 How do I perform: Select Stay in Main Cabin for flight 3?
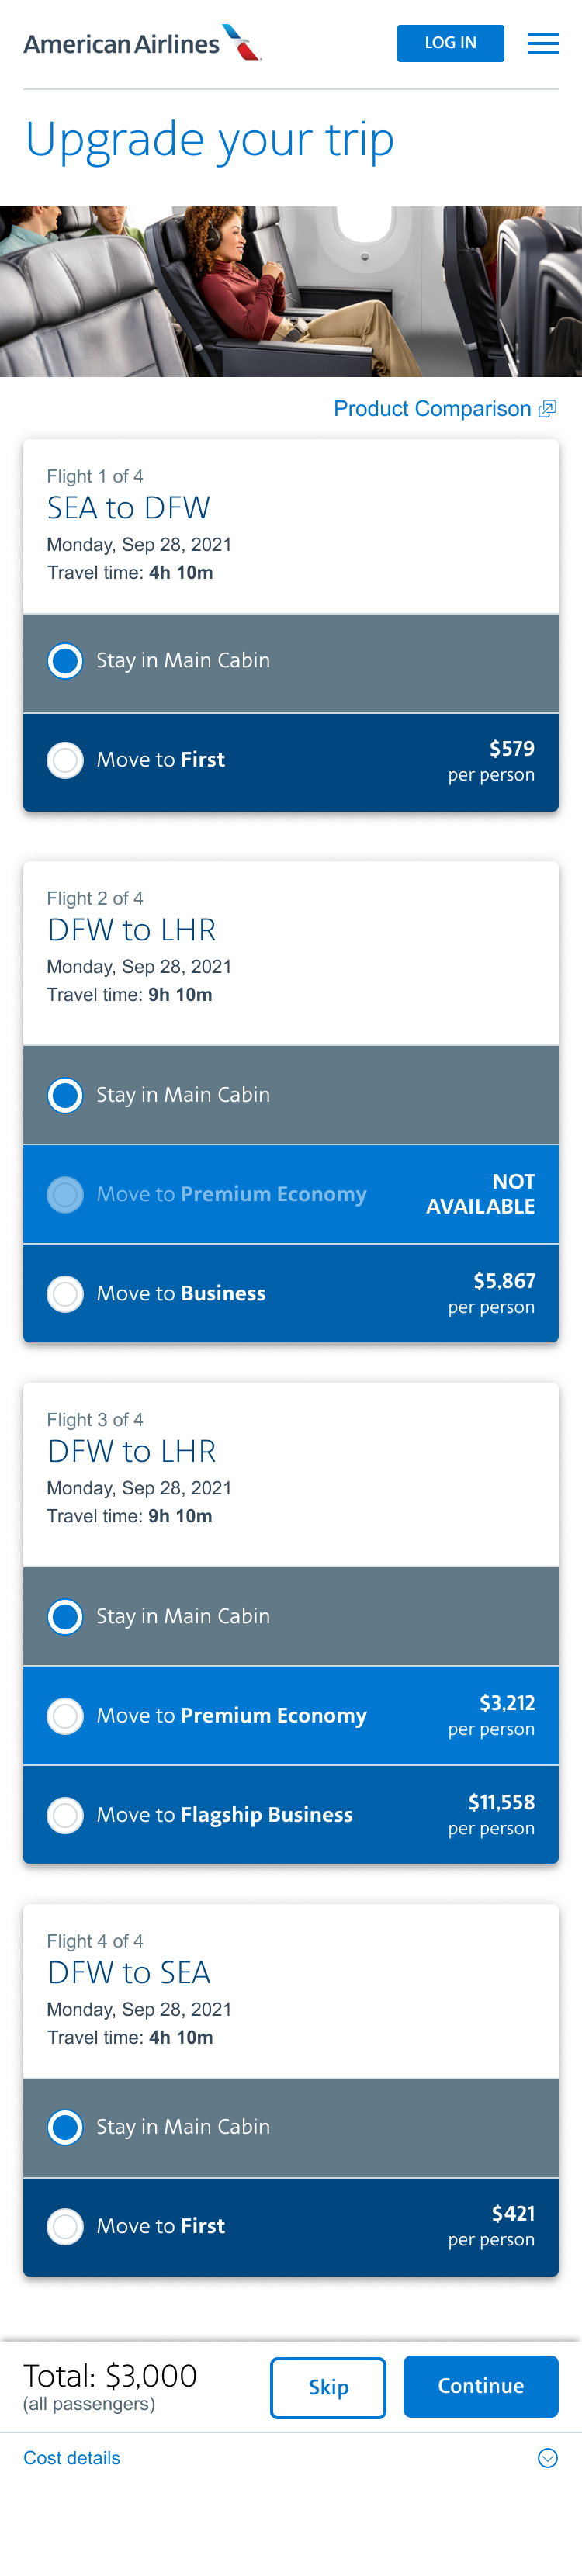pyautogui.click(x=66, y=1616)
